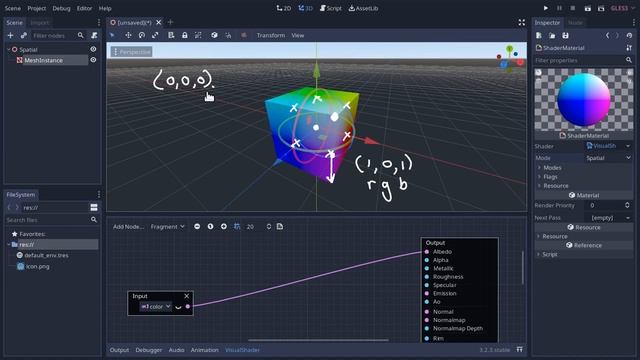Toggle Use Local Space cube icon
Image resolution: width=640 pixels, height=360 pixels.
click(214, 36)
